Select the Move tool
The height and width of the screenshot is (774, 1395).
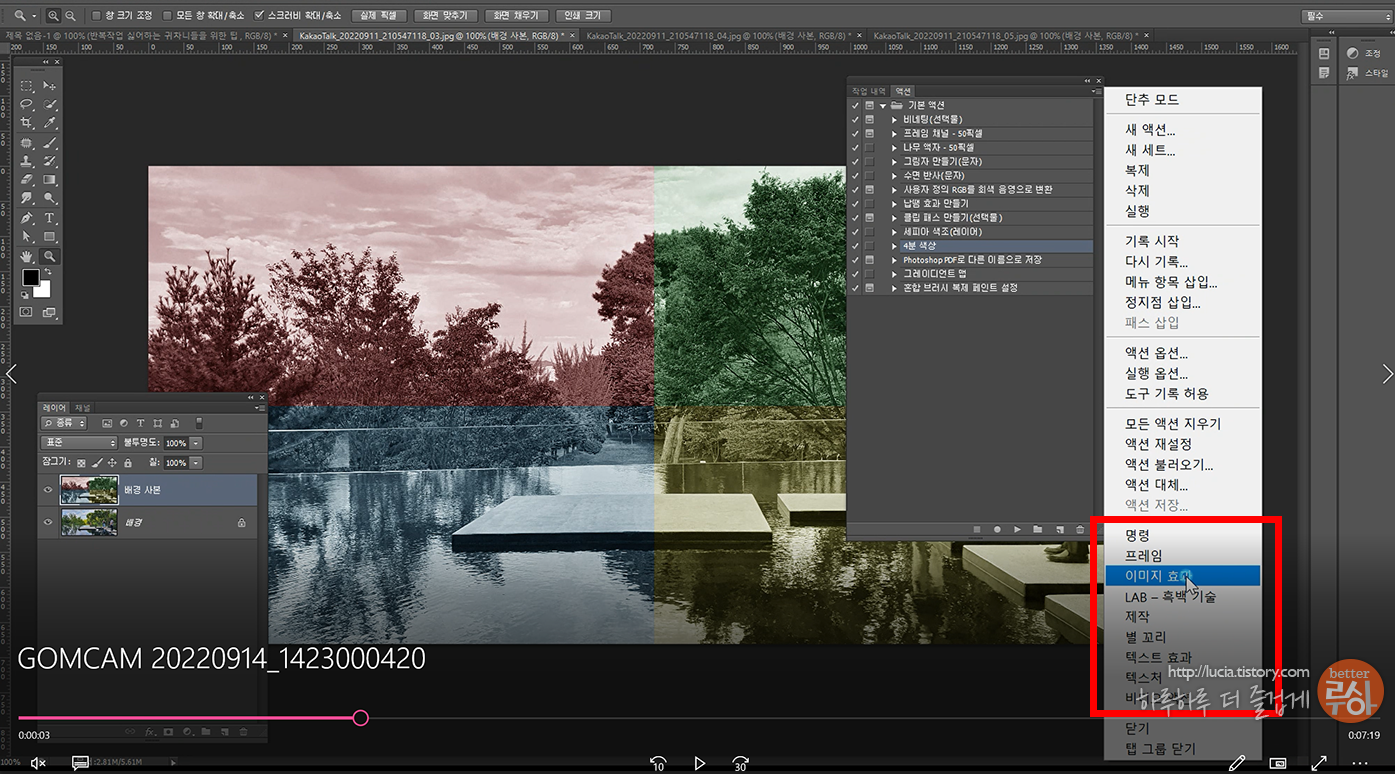click(50, 86)
